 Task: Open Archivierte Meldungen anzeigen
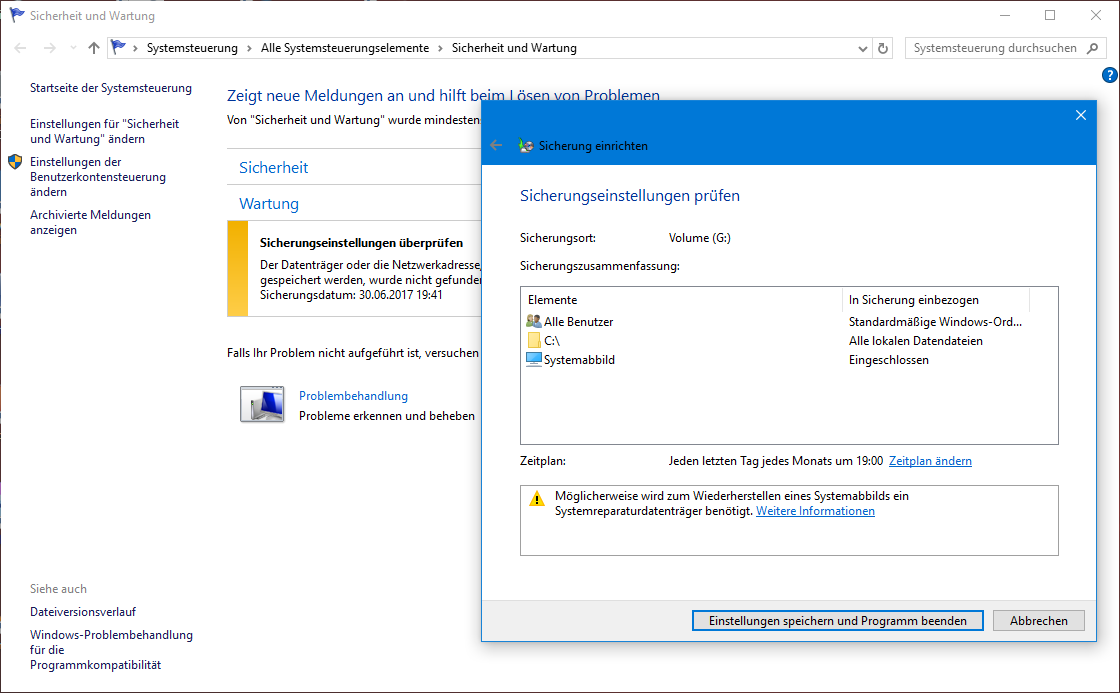coord(90,222)
